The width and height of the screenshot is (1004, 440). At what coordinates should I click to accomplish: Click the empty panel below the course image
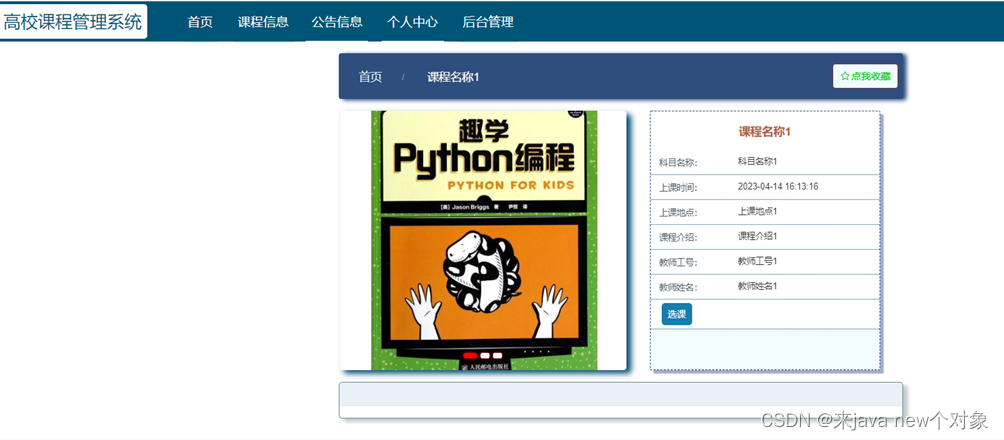(x=620, y=400)
